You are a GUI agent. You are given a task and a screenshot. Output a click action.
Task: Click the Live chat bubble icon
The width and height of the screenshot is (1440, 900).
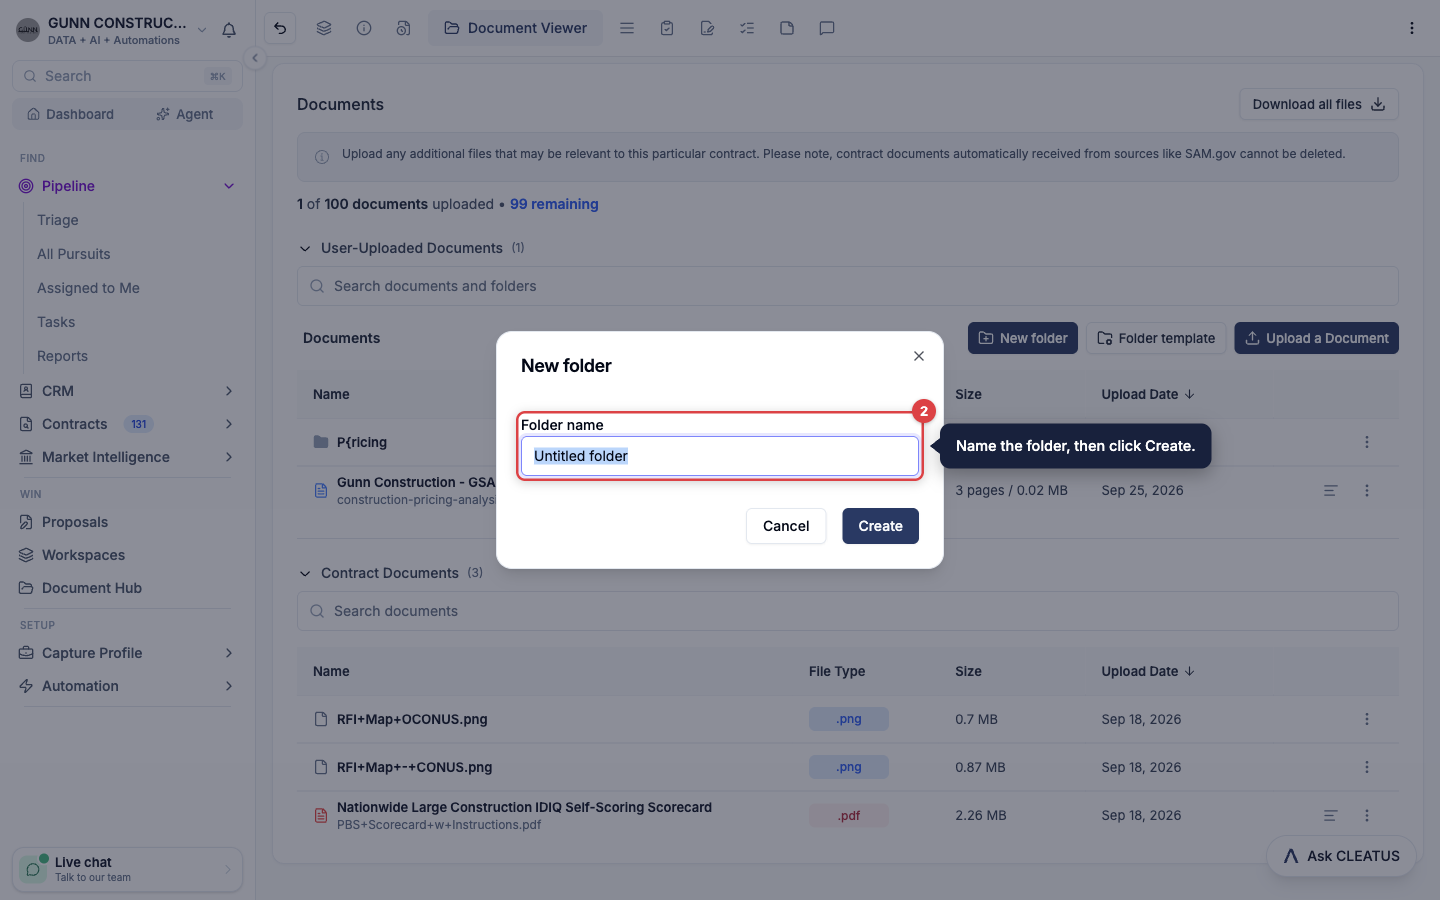point(33,869)
